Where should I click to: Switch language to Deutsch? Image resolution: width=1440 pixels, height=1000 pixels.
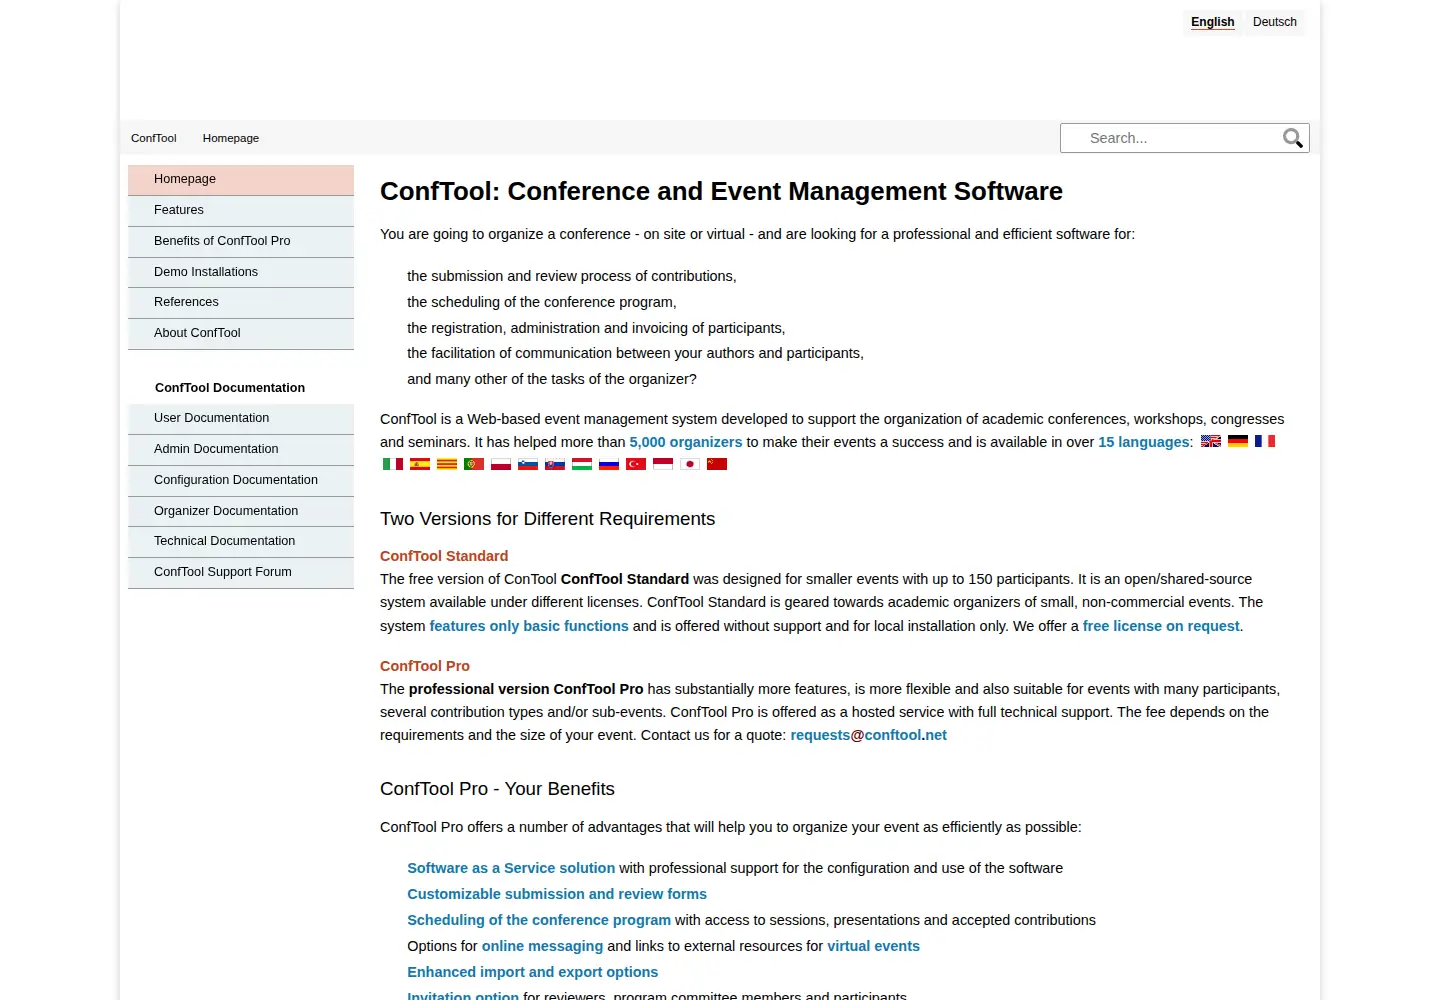[x=1274, y=22]
